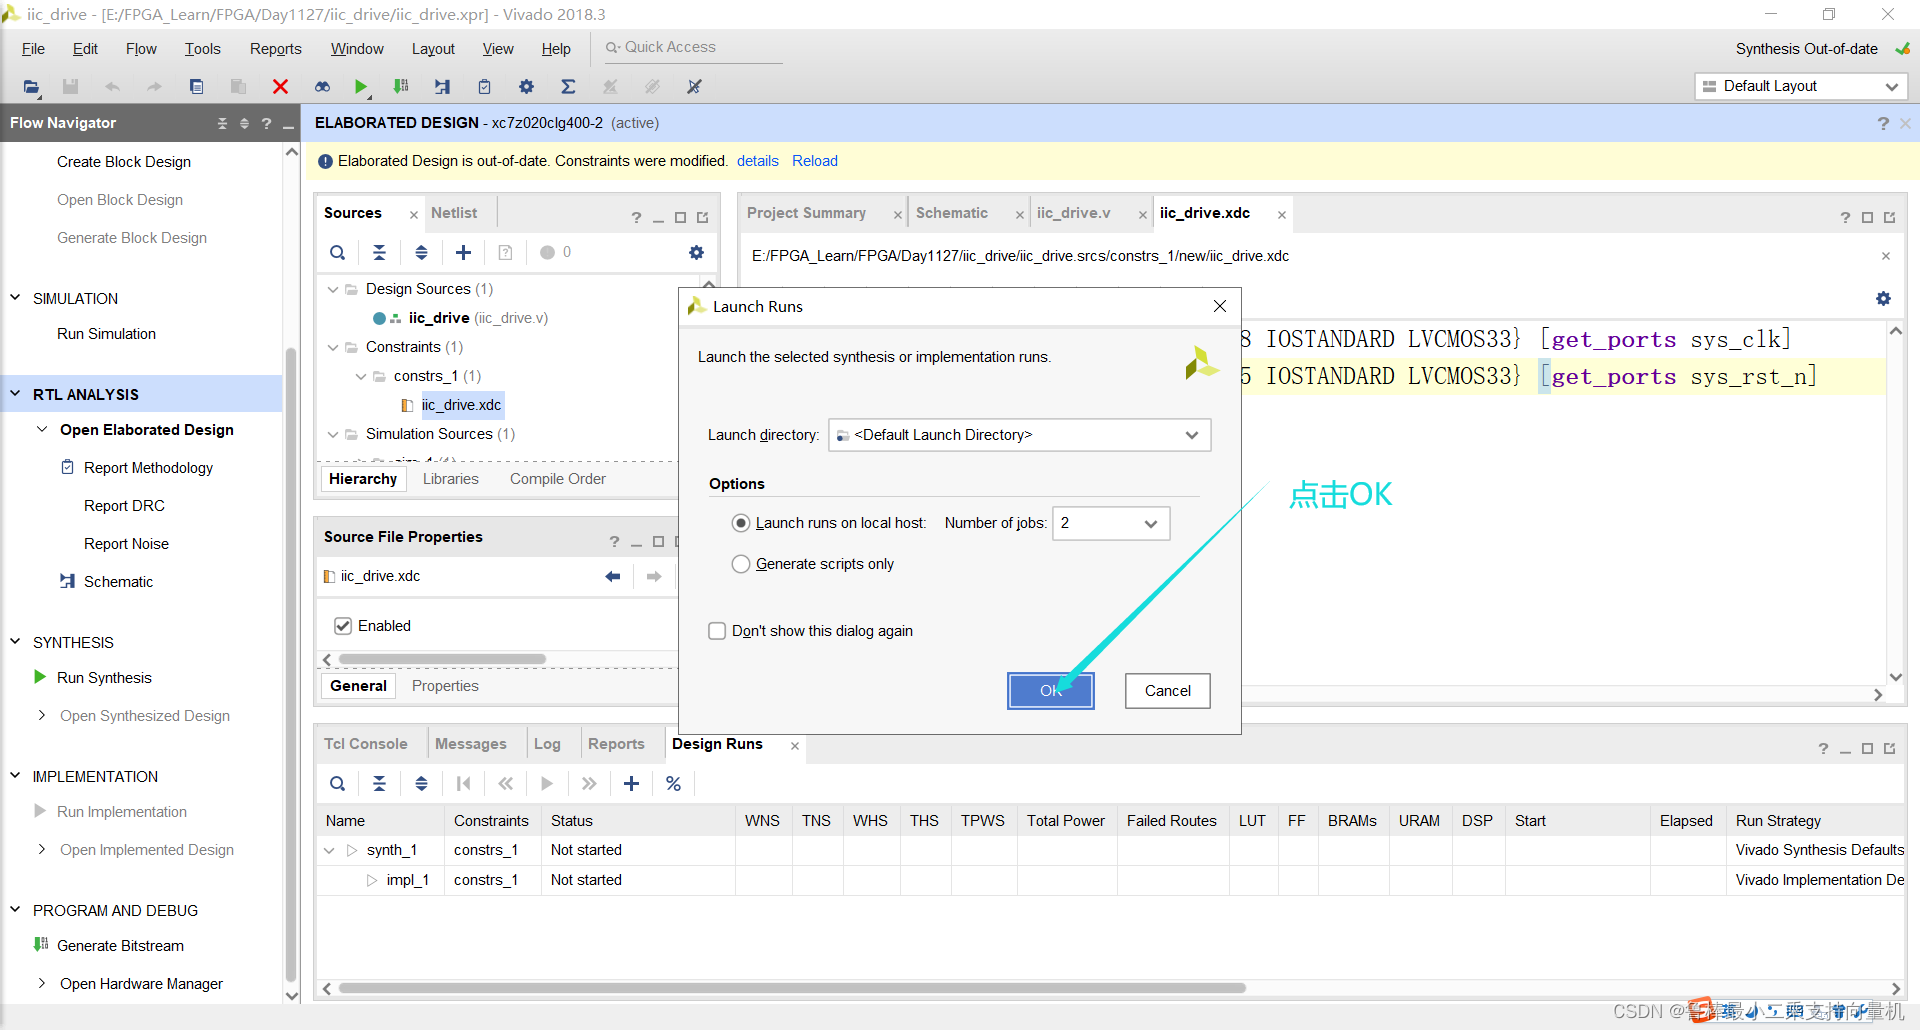The height and width of the screenshot is (1030, 1920).
Task: Expand Open Synthesized Design item
Action: (x=41, y=715)
